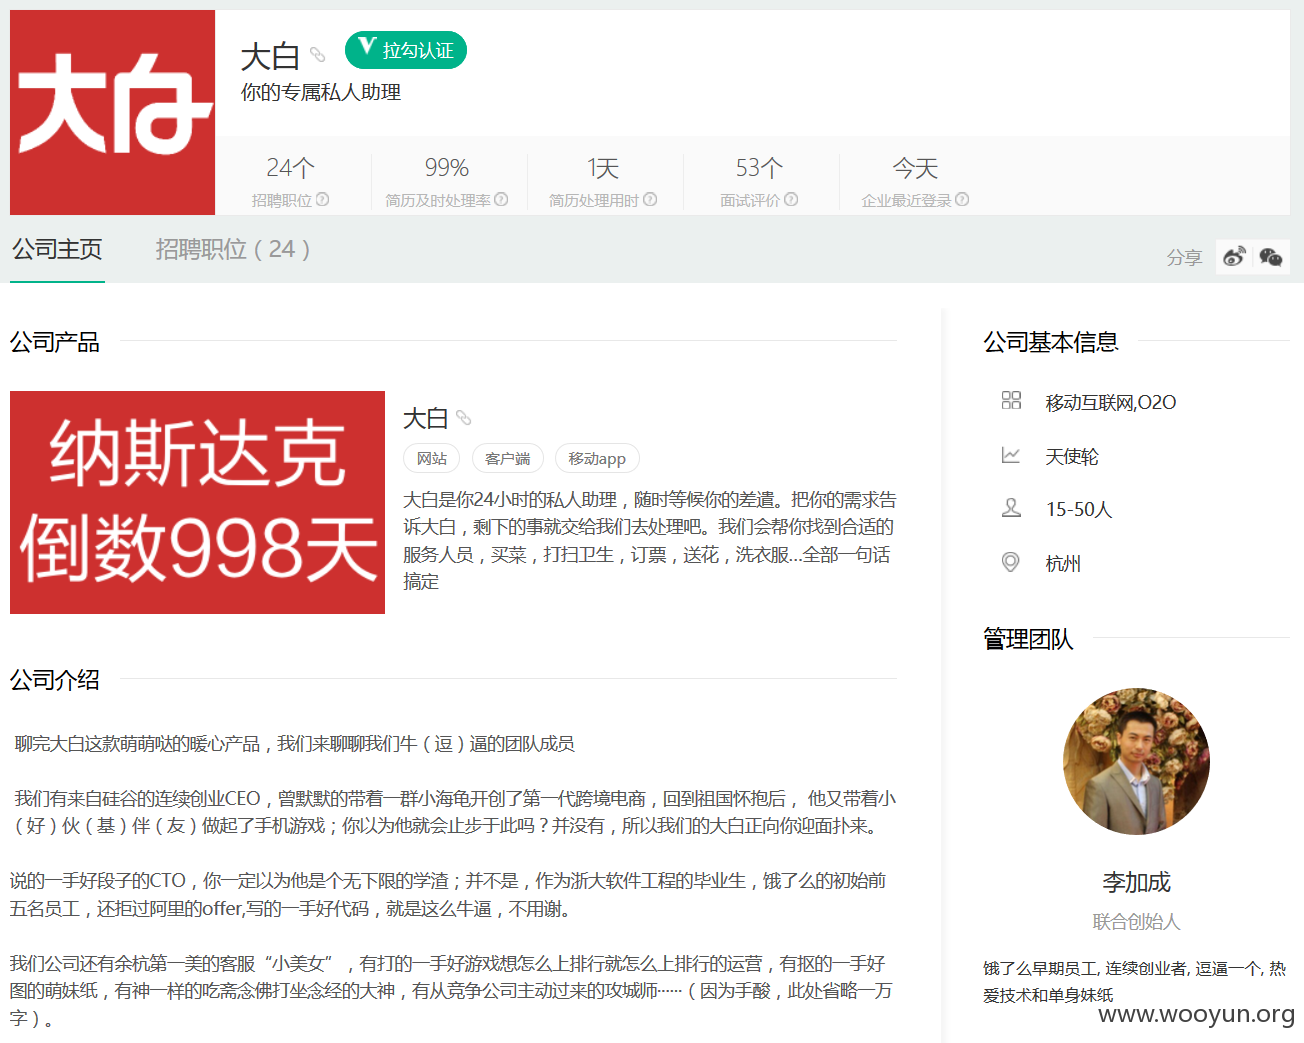
Task: Click the name 李加成 in the management team
Action: (x=1136, y=882)
